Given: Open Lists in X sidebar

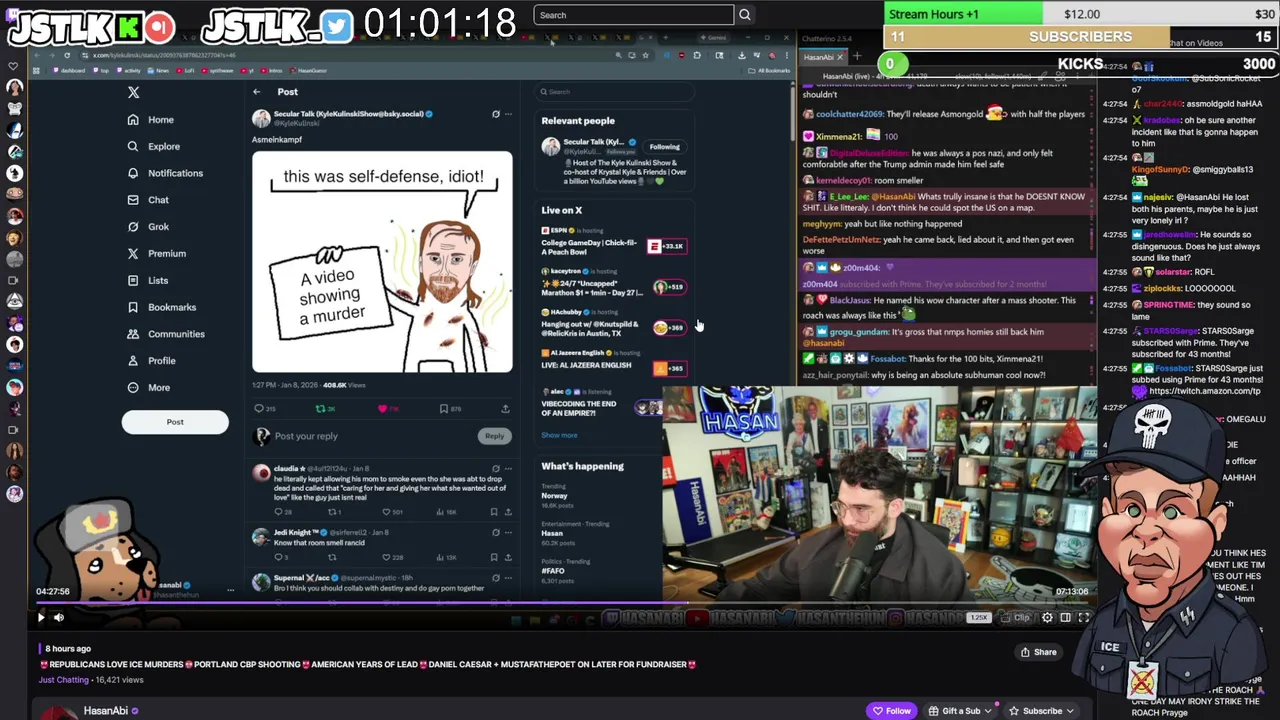Looking at the screenshot, I should (x=148, y=280).
